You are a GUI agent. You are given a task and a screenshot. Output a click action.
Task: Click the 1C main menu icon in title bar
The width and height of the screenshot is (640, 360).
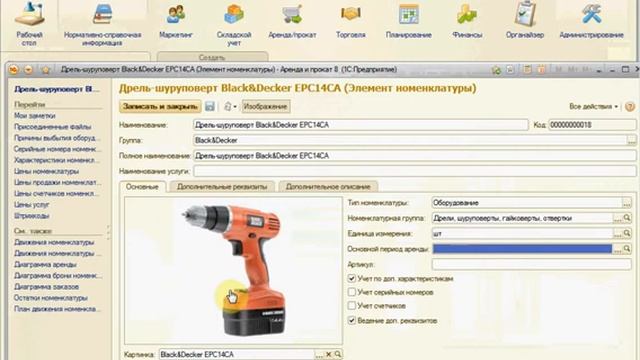13,70
